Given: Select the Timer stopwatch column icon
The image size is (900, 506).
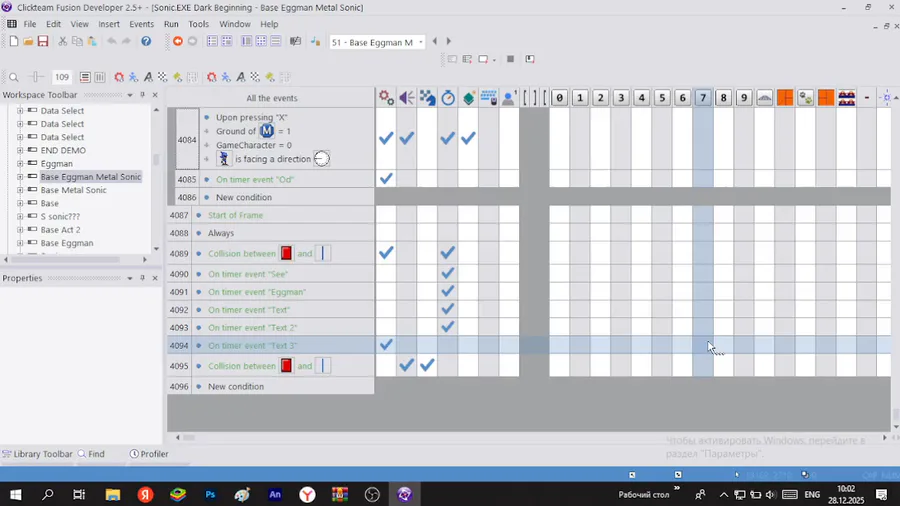Looking at the screenshot, I should coord(448,98).
